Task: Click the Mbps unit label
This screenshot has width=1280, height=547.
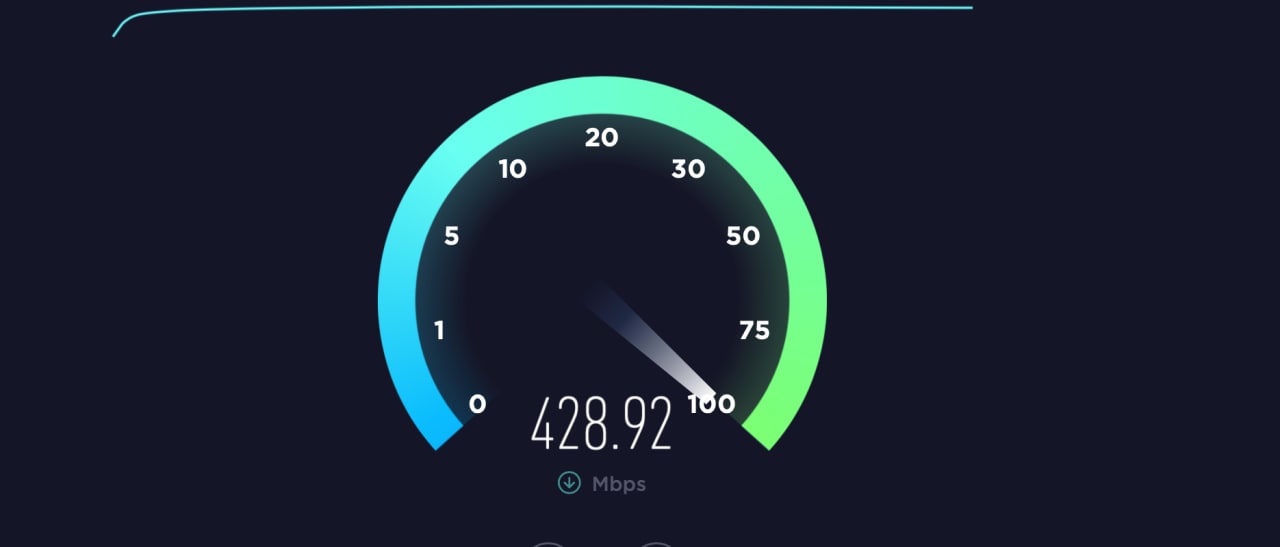Action: 619,484
